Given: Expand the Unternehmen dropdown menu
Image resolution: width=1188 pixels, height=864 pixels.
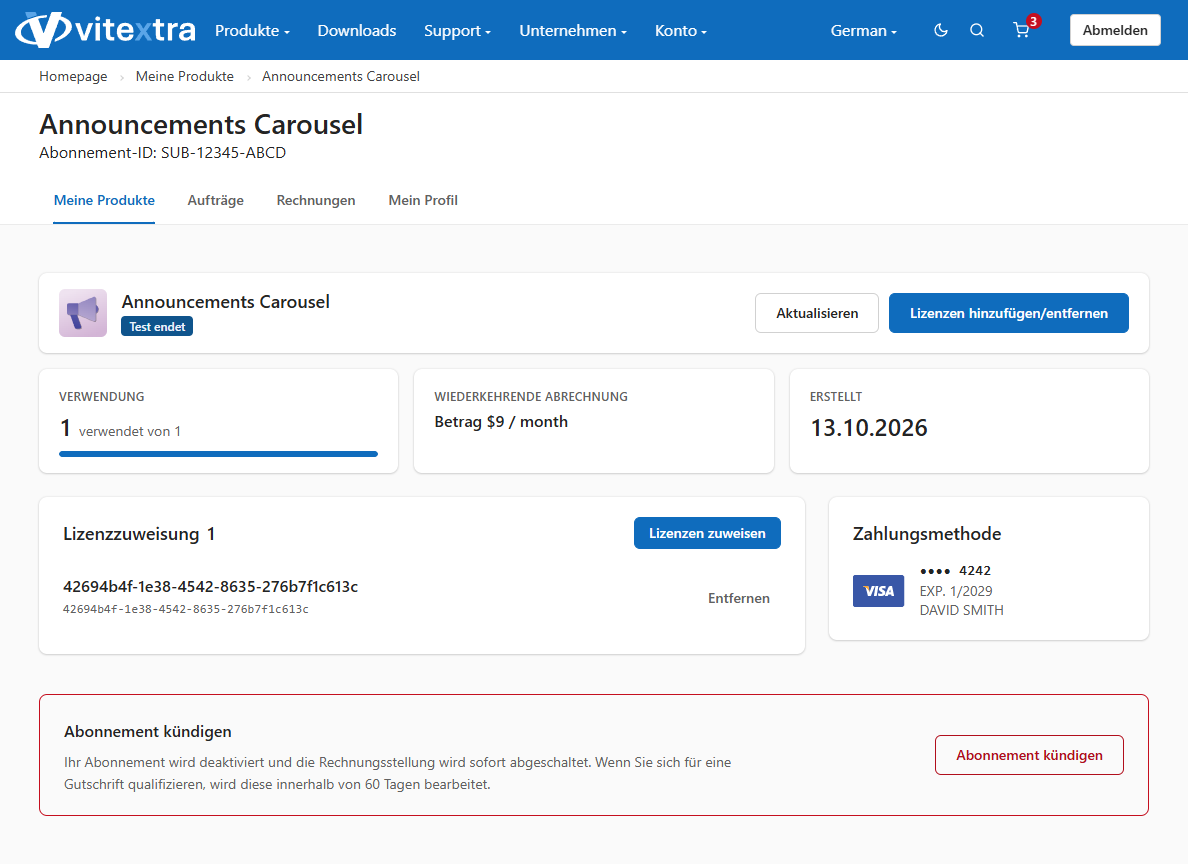Looking at the screenshot, I should pos(573,30).
